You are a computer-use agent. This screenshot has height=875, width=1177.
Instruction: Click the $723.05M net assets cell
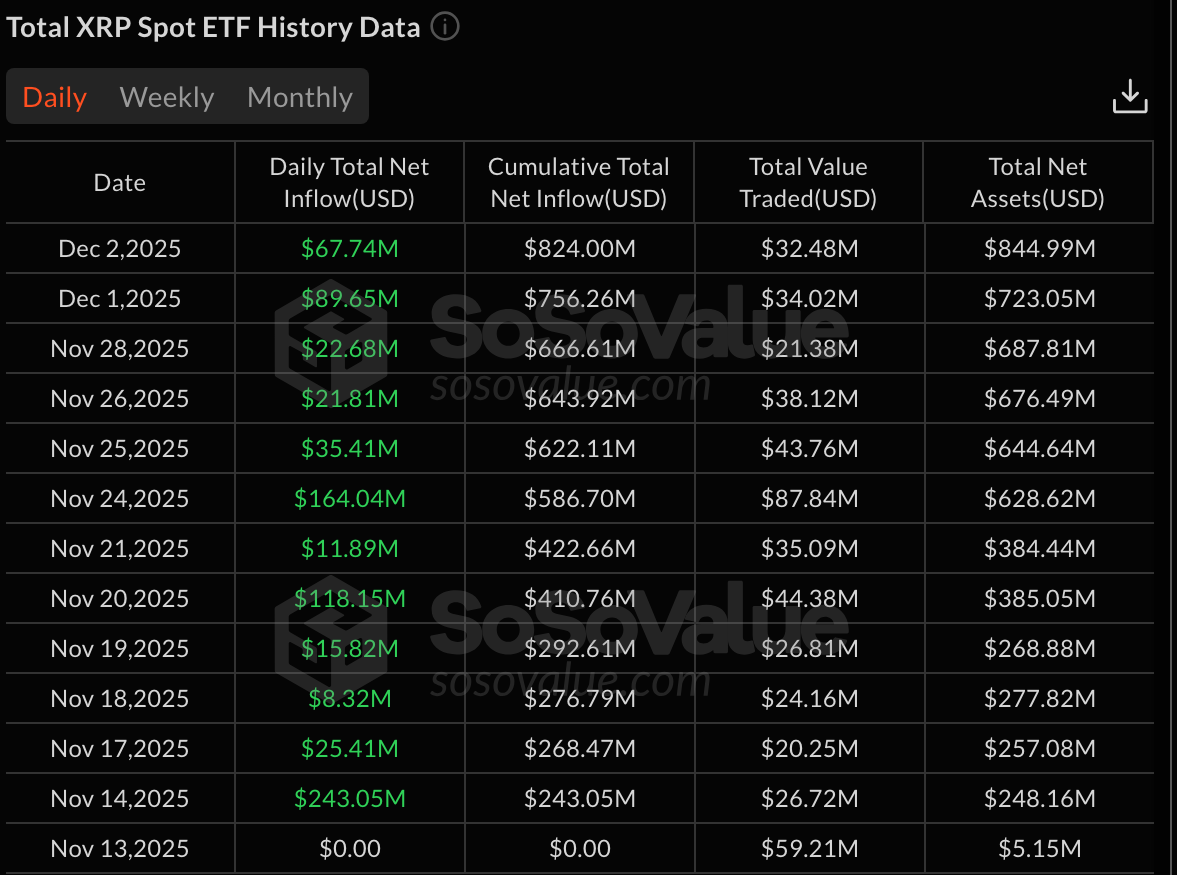click(x=1040, y=299)
